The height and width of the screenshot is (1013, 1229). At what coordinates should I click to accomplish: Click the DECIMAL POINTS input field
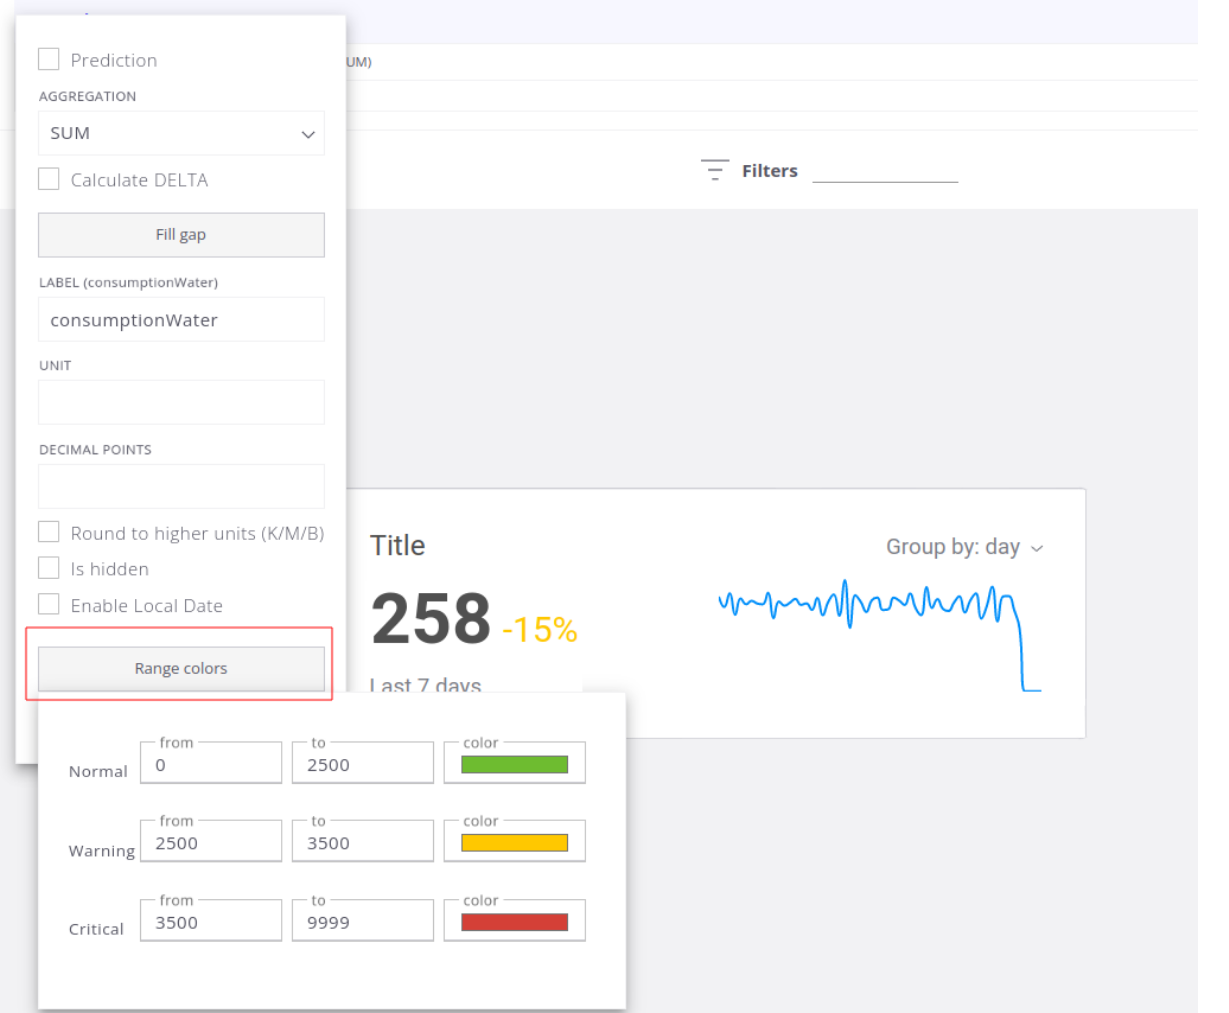pos(181,486)
